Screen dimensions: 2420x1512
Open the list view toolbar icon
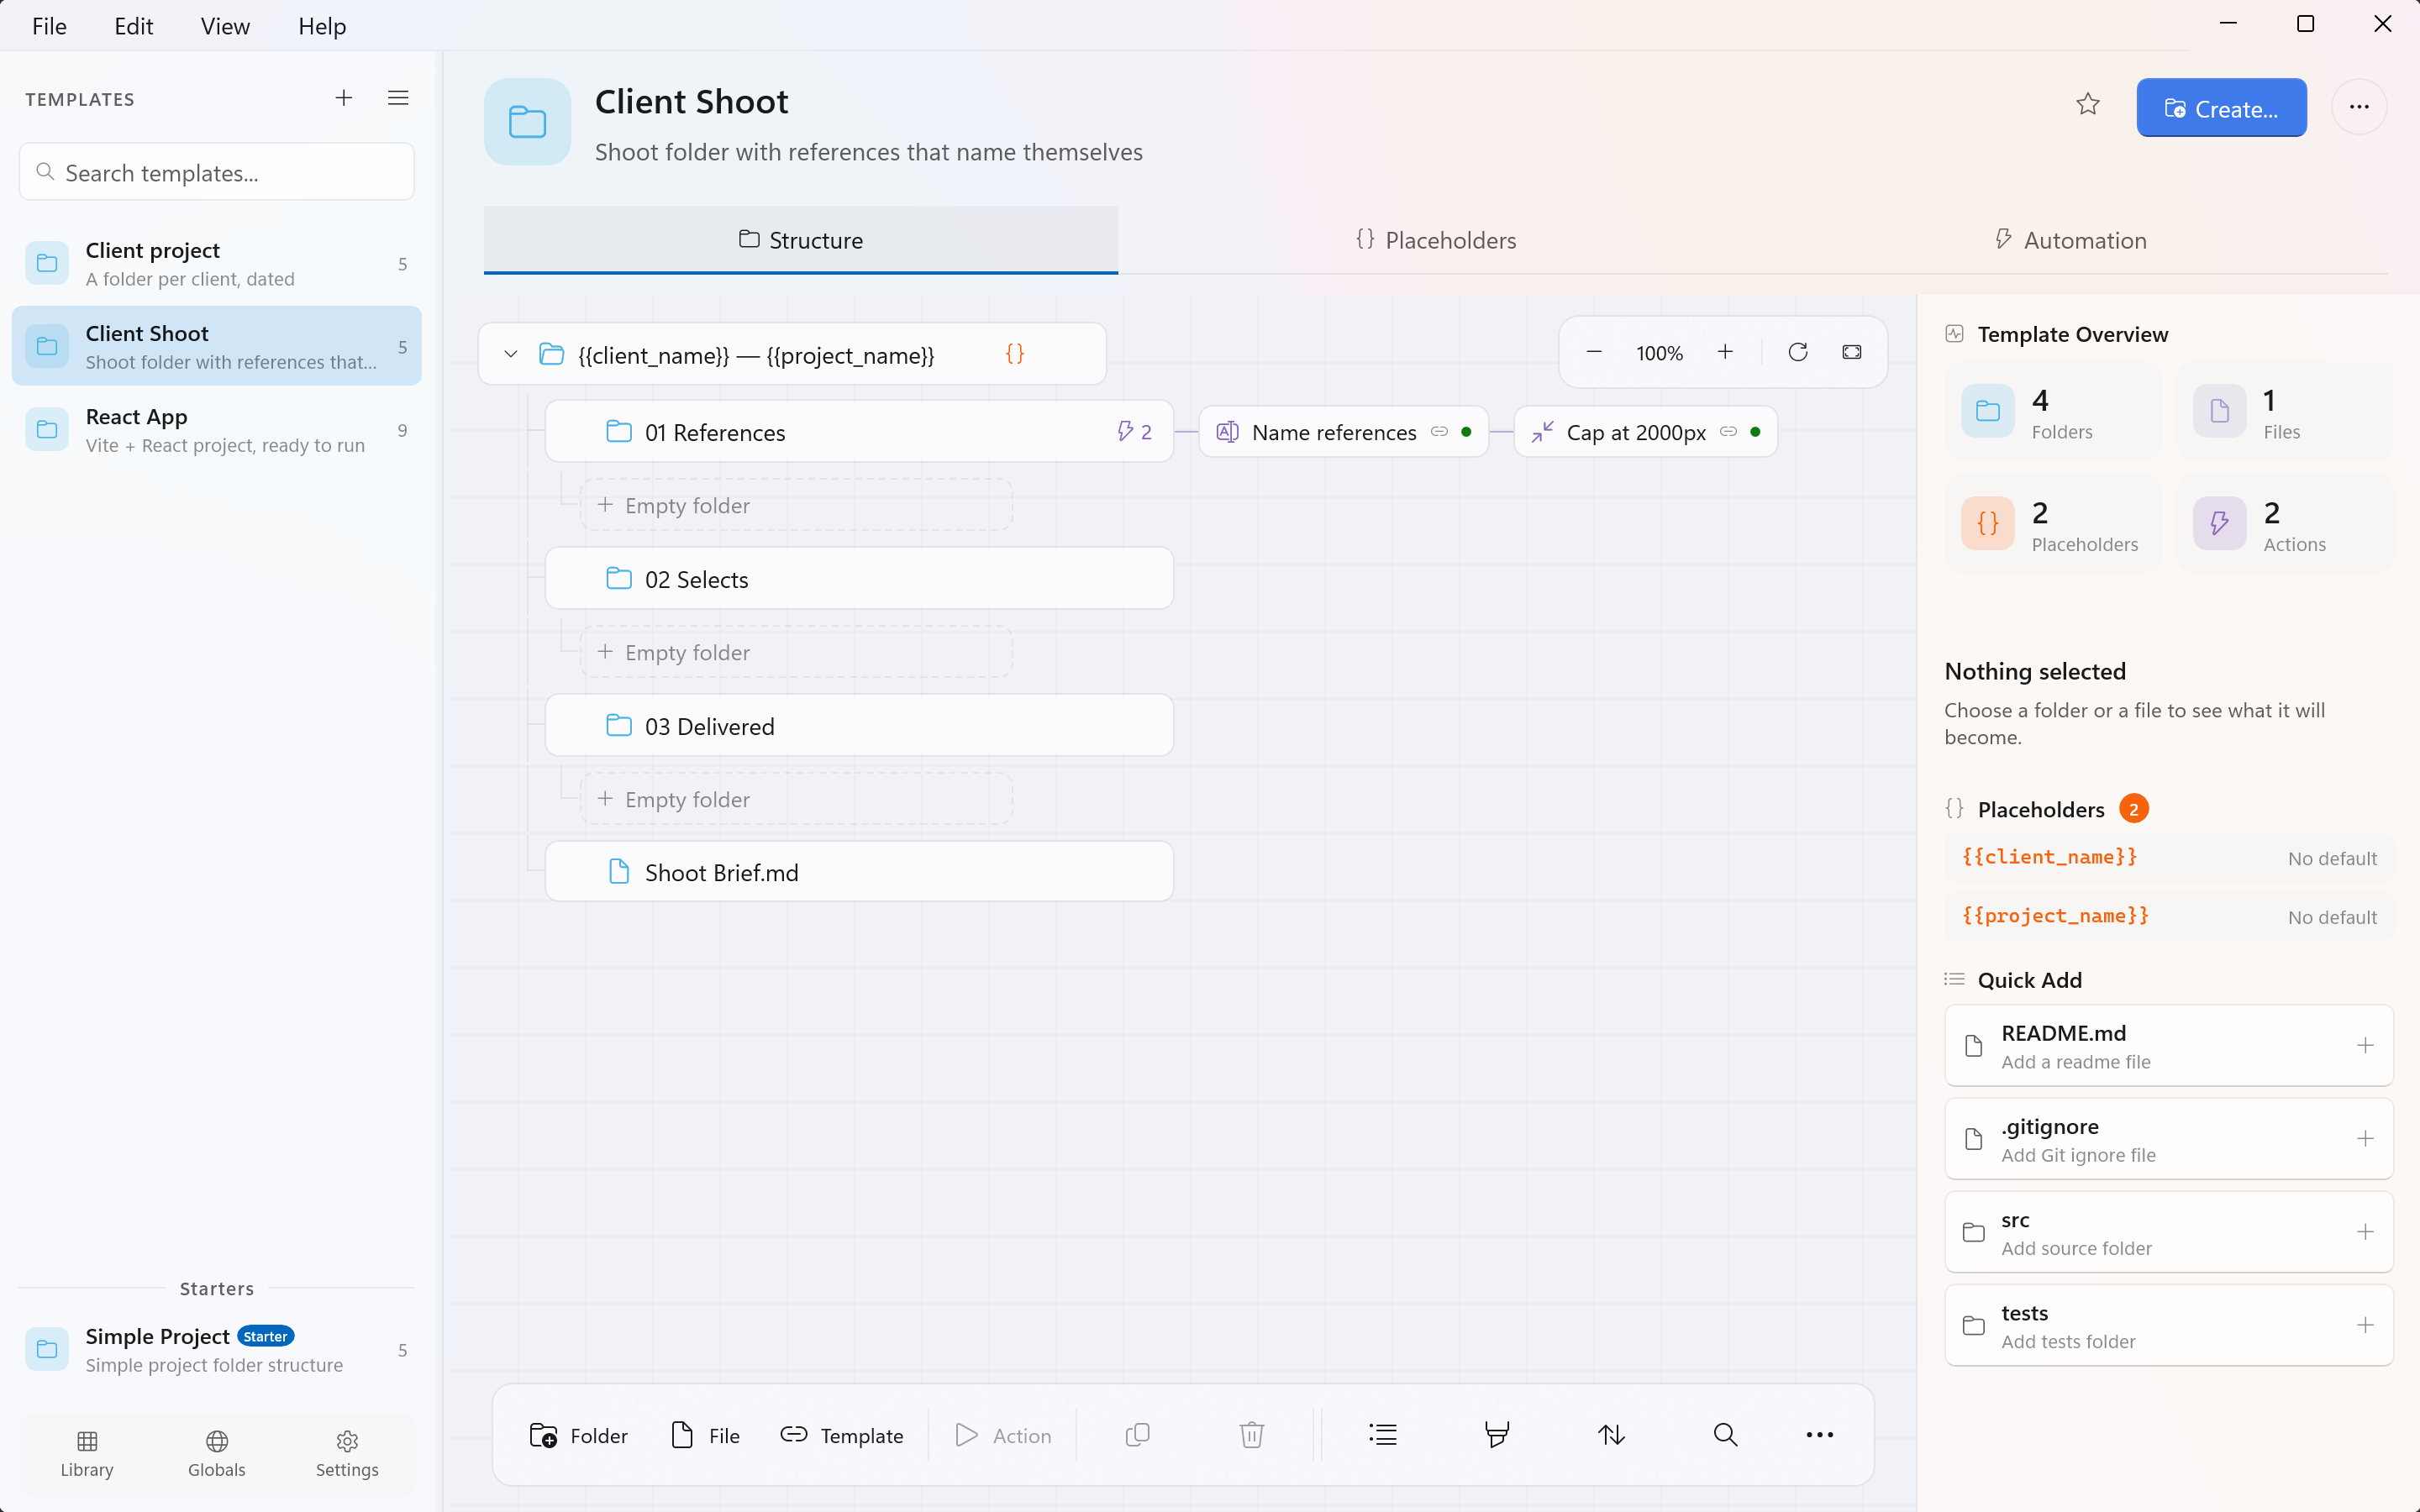1382,1435
